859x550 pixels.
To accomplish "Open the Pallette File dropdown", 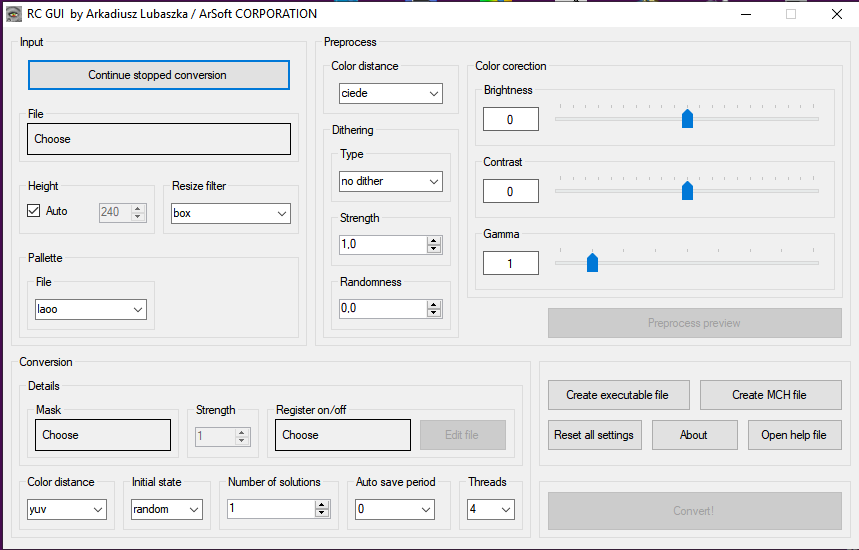I will coord(91,310).
